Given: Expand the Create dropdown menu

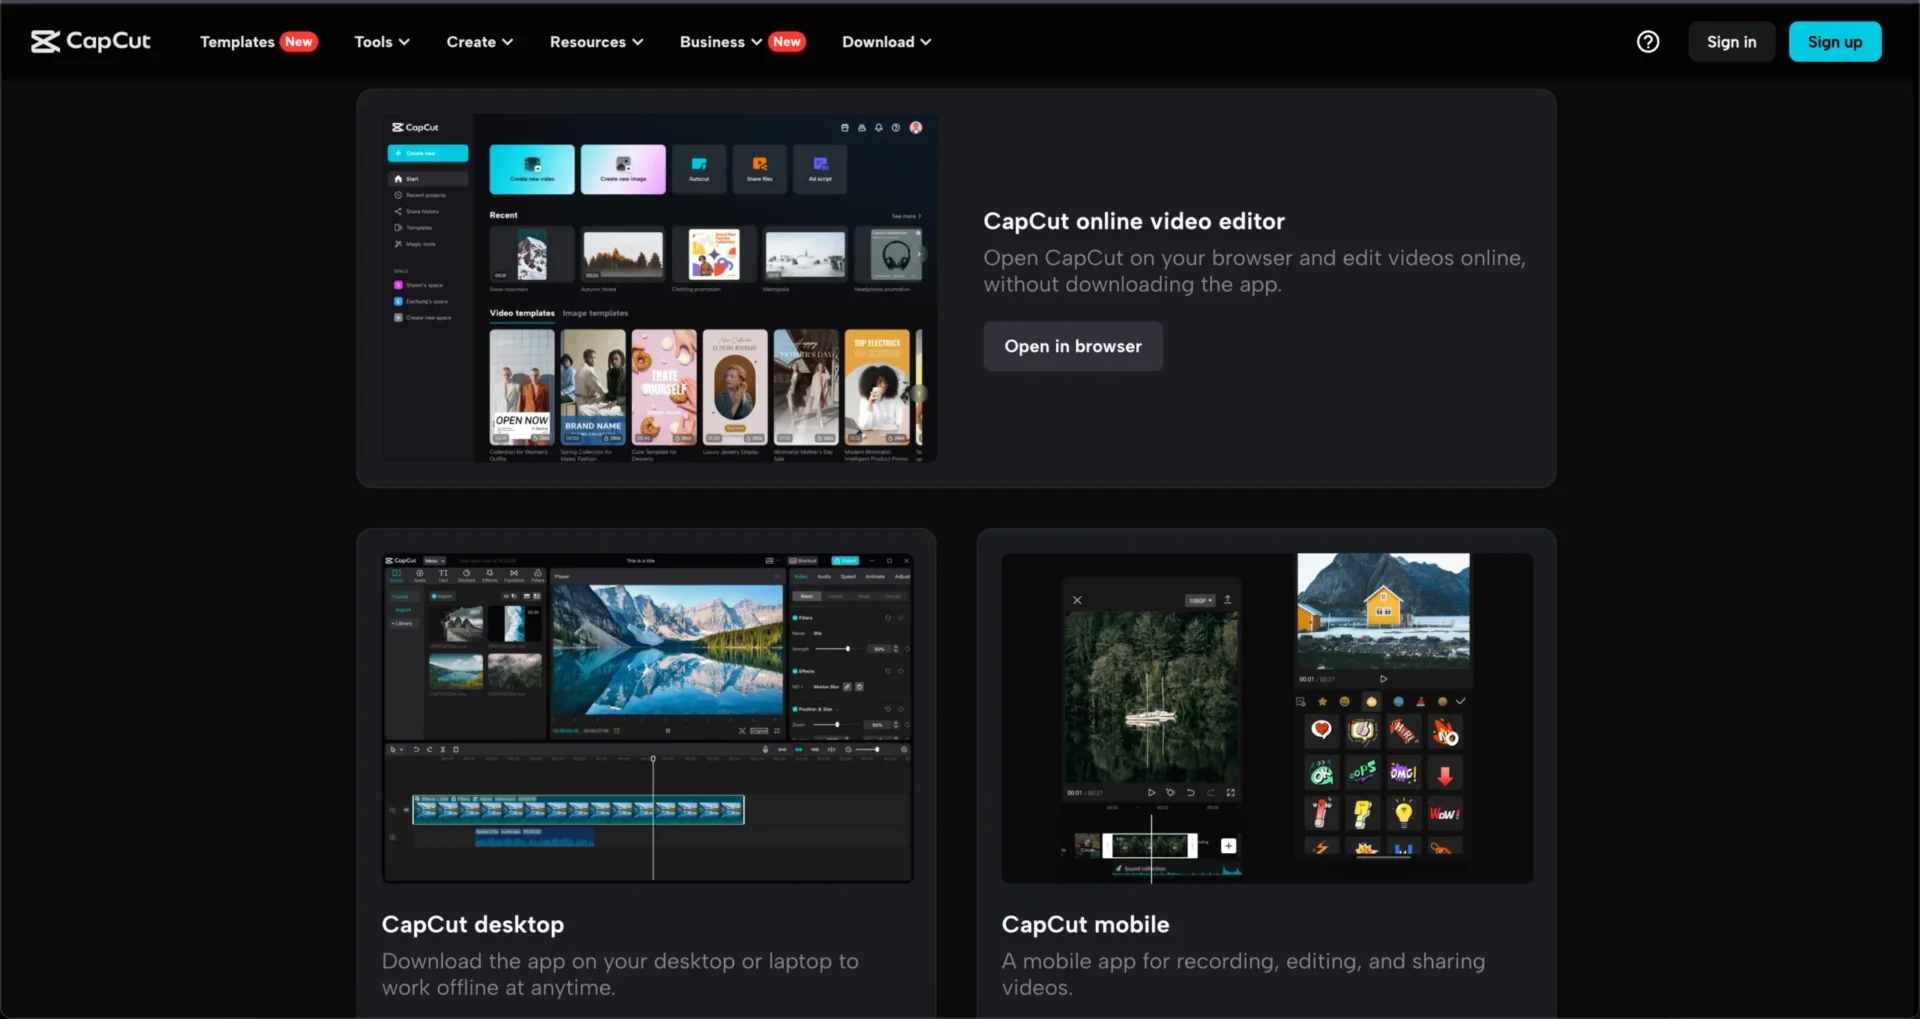Looking at the screenshot, I should pyautogui.click(x=479, y=42).
